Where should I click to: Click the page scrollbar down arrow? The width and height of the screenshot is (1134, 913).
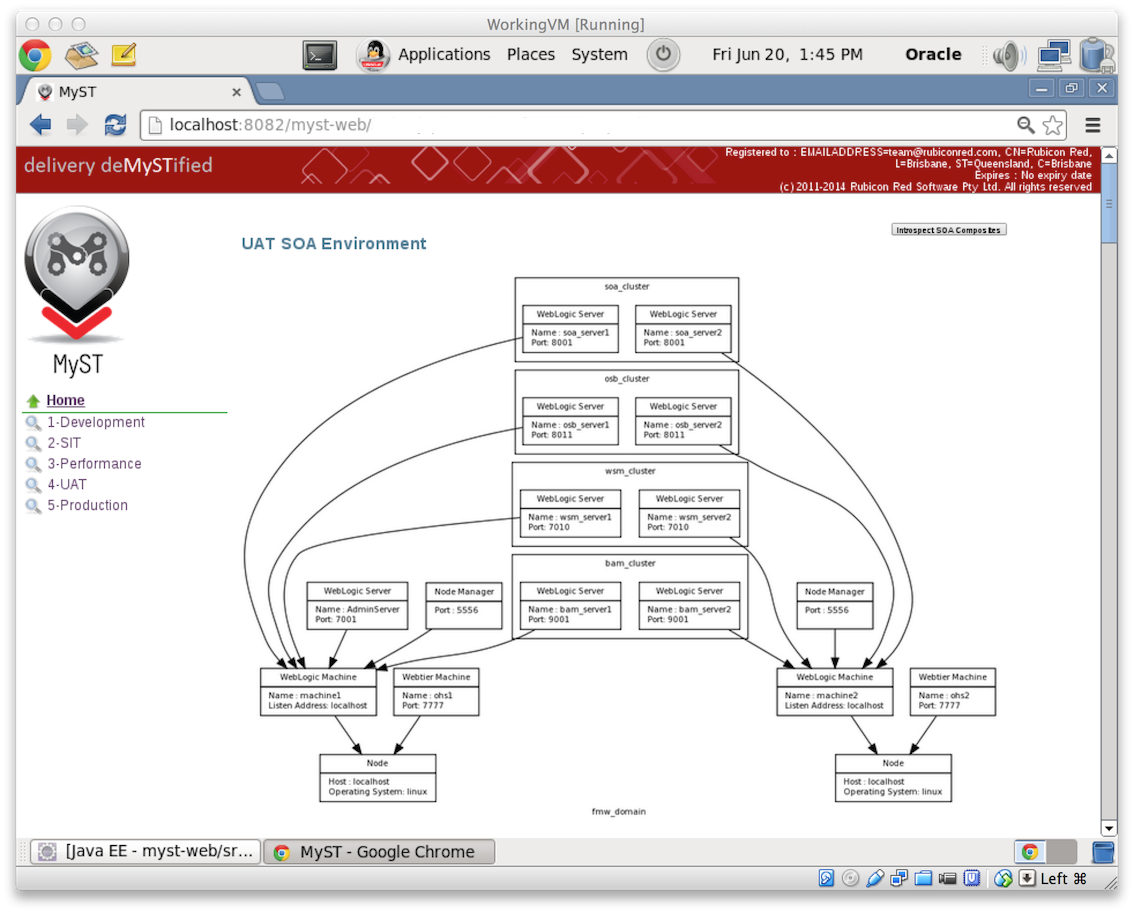click(1108, 828)
